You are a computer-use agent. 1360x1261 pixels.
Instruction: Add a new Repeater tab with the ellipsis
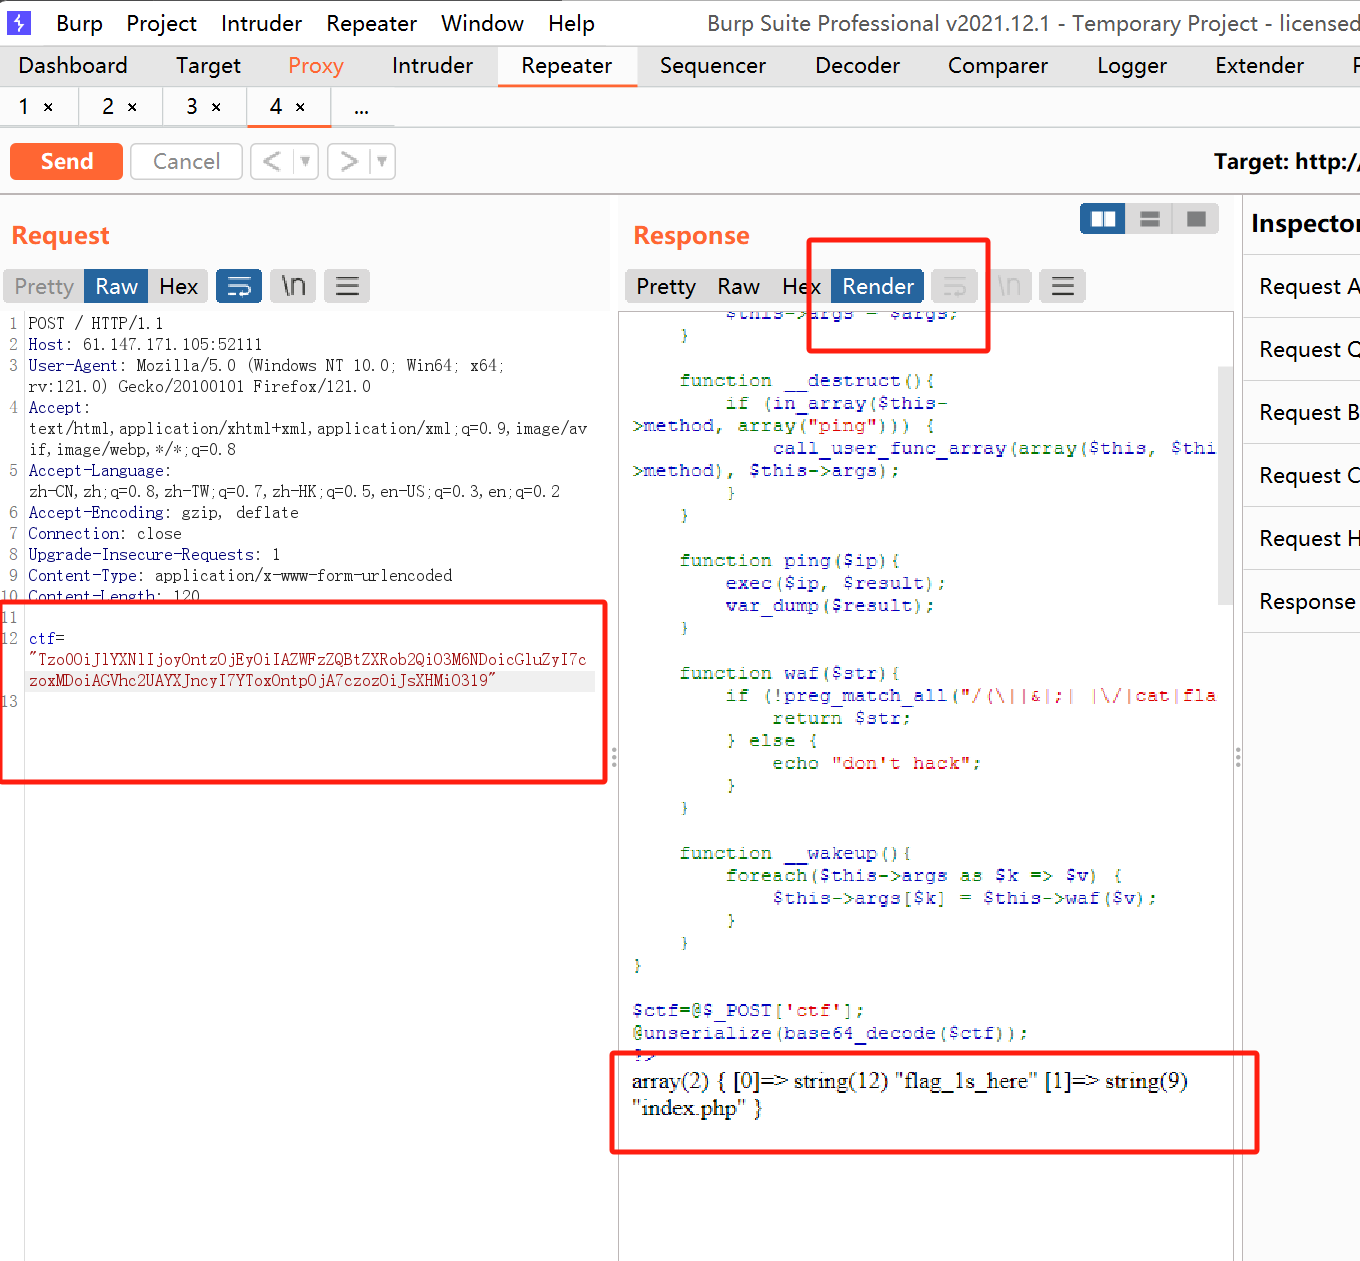tap(361, 108)
